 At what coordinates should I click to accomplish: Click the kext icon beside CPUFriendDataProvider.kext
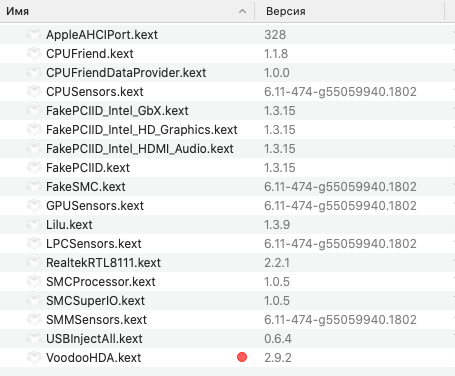coord(34,72)
